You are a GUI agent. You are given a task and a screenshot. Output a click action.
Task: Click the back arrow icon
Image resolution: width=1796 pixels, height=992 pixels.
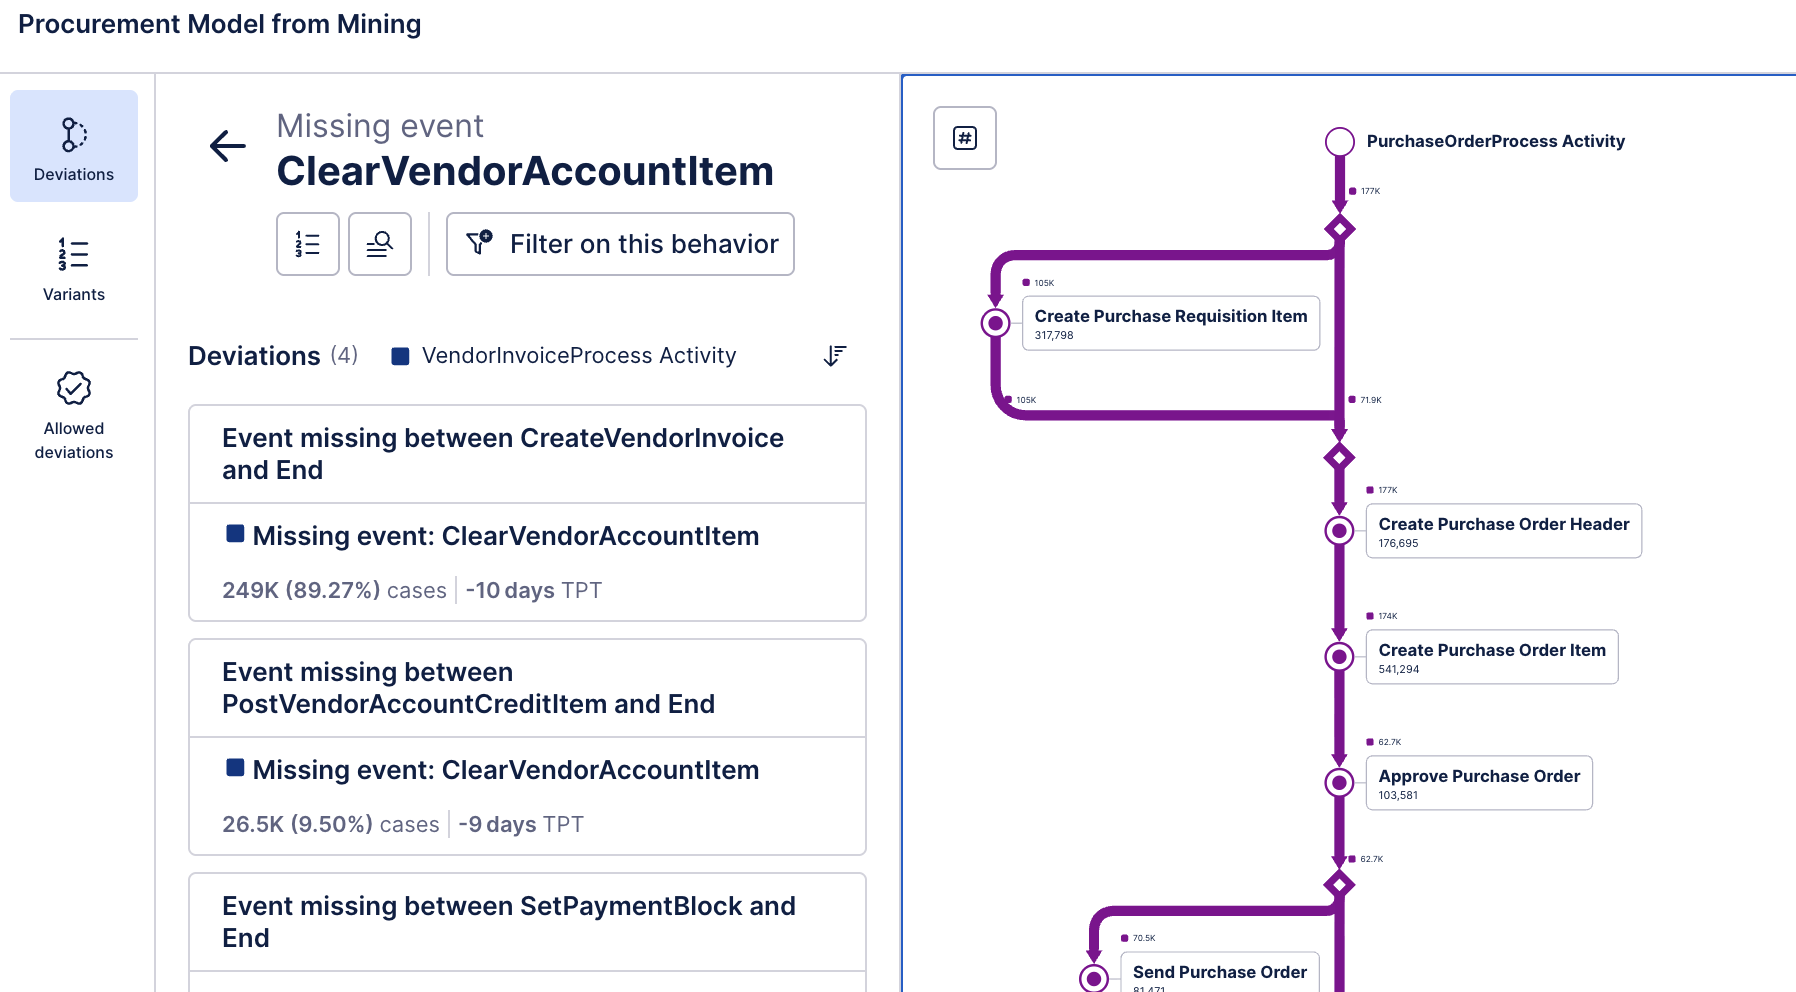(228, 146)
